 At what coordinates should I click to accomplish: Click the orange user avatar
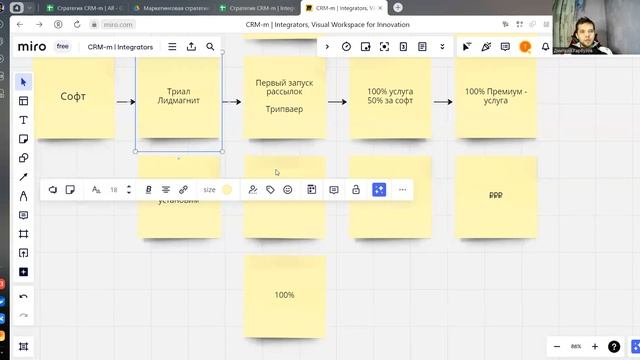525,47
